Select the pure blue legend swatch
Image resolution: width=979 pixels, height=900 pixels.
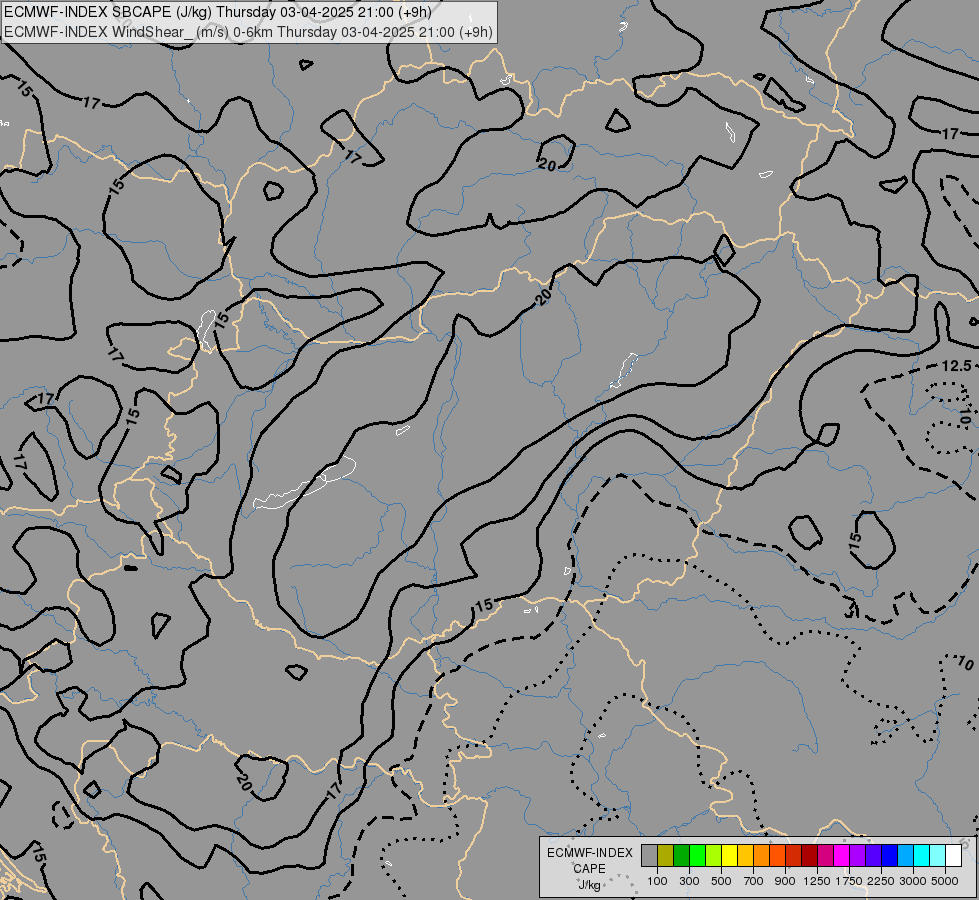[x=890, y=856]
